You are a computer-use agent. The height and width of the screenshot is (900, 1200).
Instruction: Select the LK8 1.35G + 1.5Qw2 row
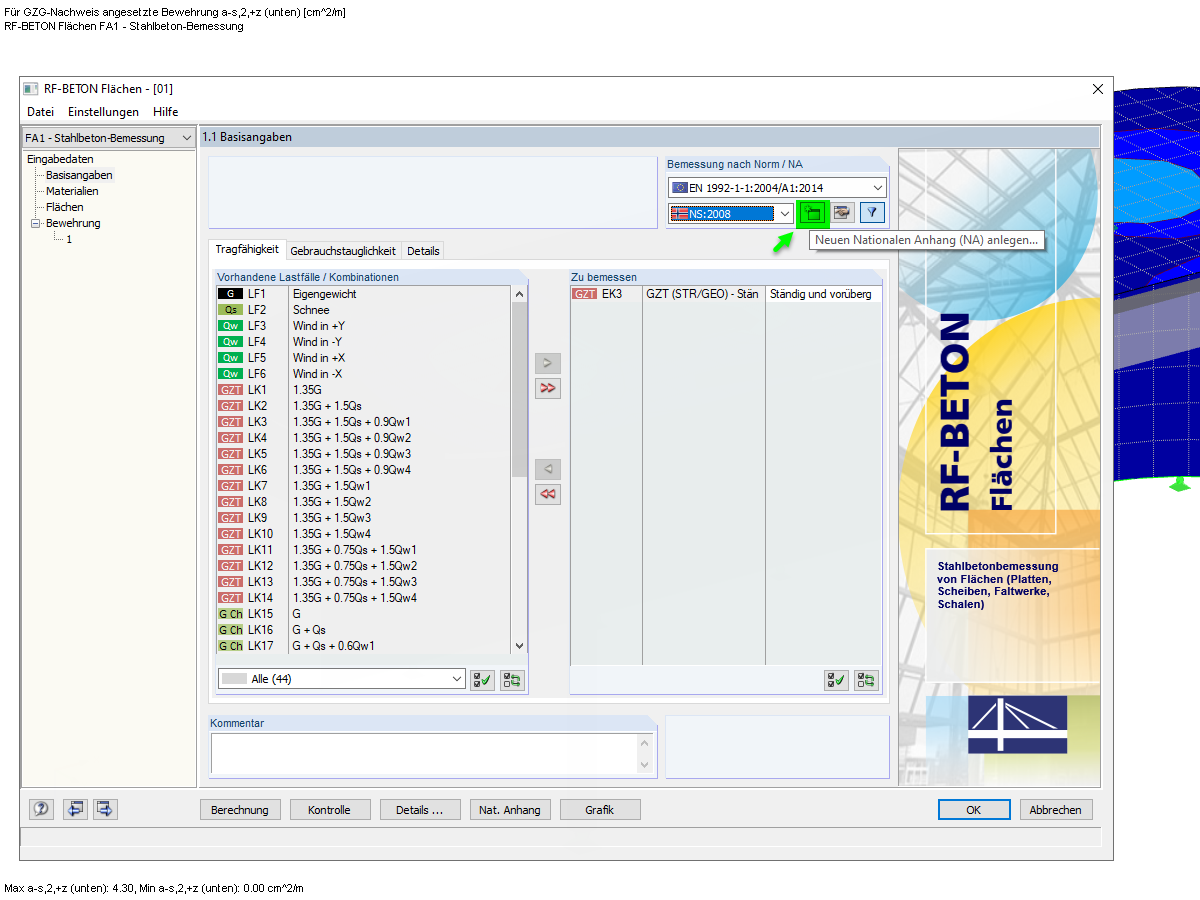(364, 502)
